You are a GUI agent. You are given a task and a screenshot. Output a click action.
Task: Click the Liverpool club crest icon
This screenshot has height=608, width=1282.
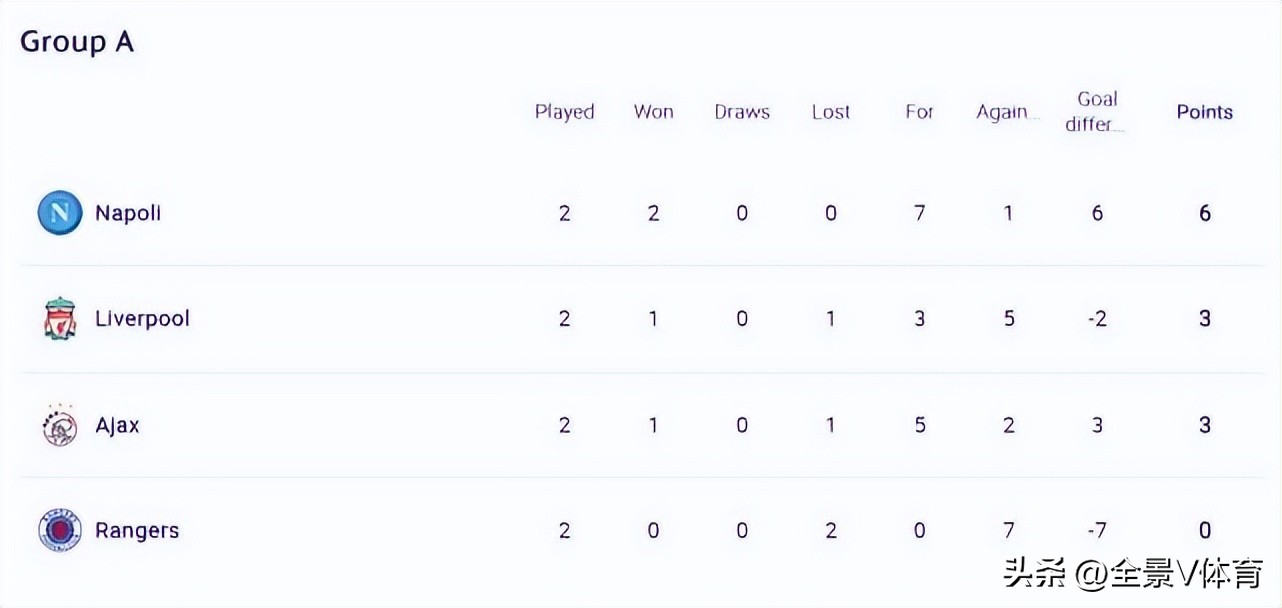click(60, 319)
